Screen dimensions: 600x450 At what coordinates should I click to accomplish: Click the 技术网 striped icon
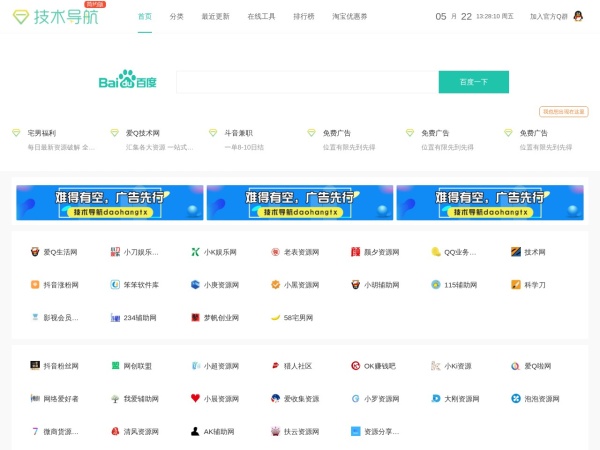click(x=516, y=252)
